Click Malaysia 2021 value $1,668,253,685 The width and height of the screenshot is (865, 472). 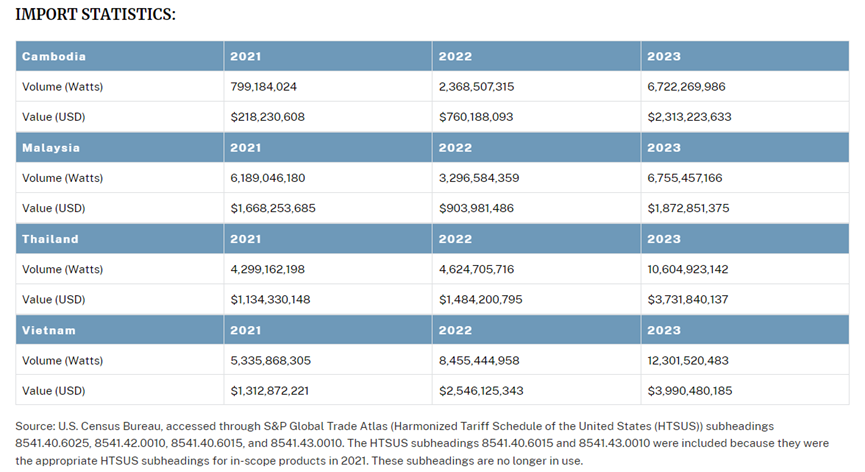click(273, 208)
